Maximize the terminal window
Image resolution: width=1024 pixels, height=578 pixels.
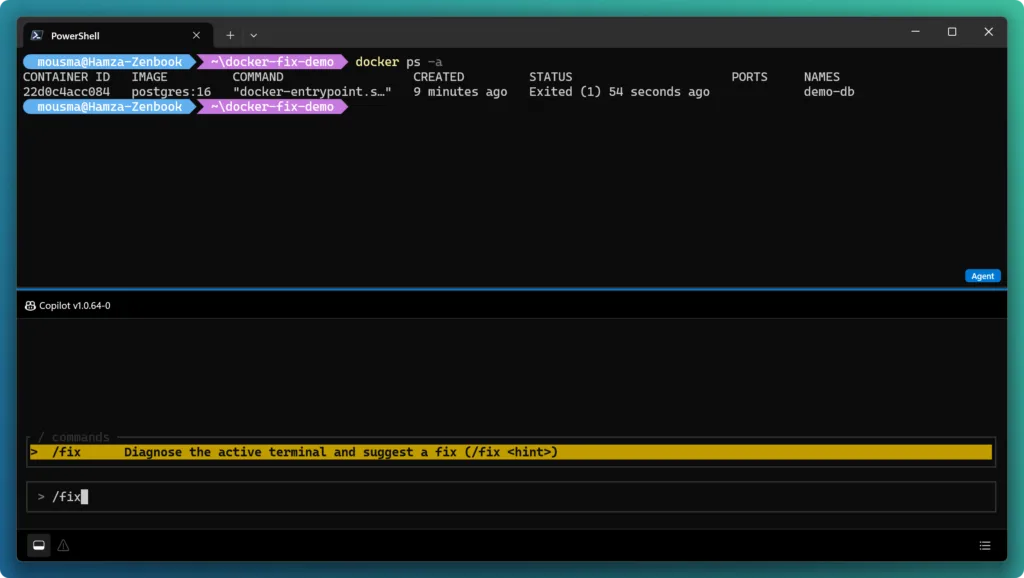[x=952, y=32]
